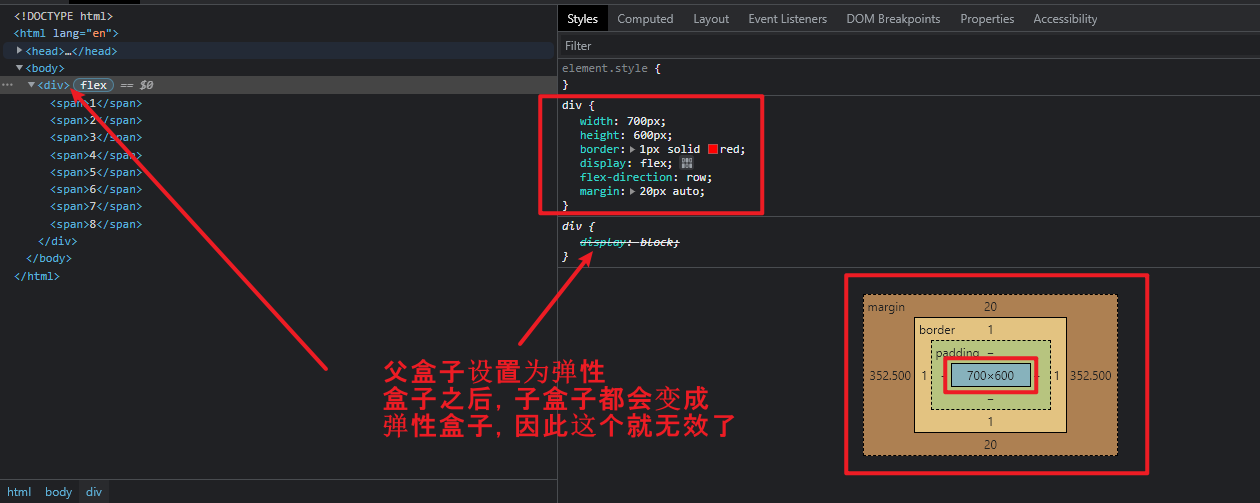Click the padding label in box model
1260x503 pixels.
tap(957, 353)
